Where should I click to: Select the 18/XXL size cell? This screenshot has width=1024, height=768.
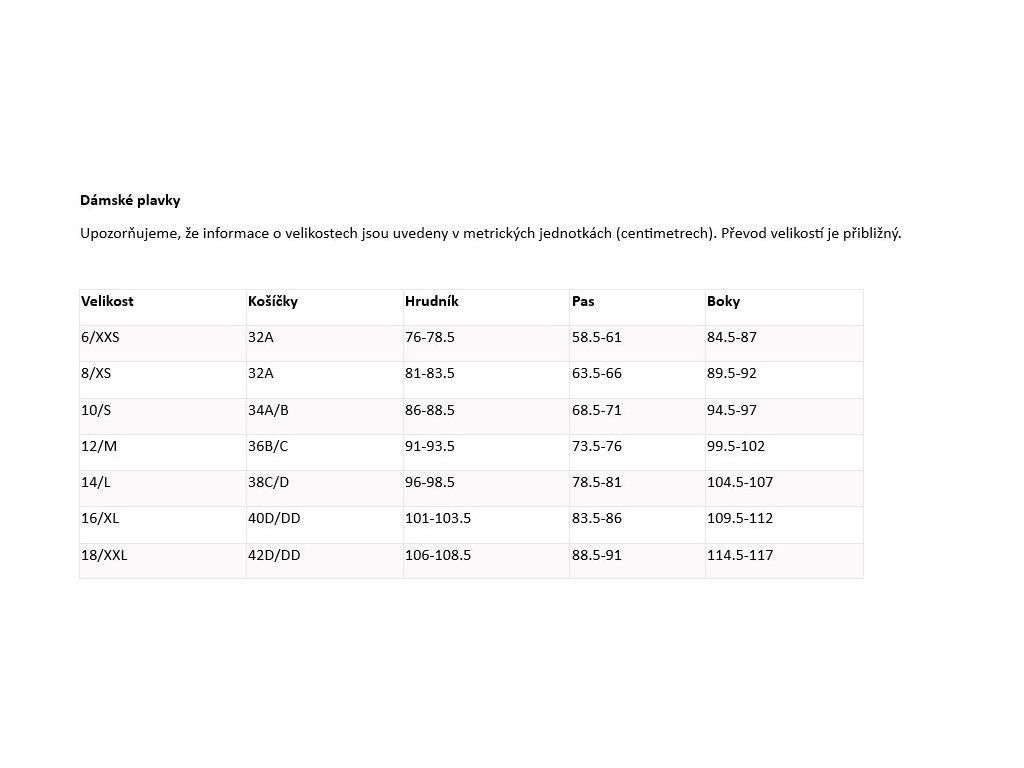(x=104, y=555)
